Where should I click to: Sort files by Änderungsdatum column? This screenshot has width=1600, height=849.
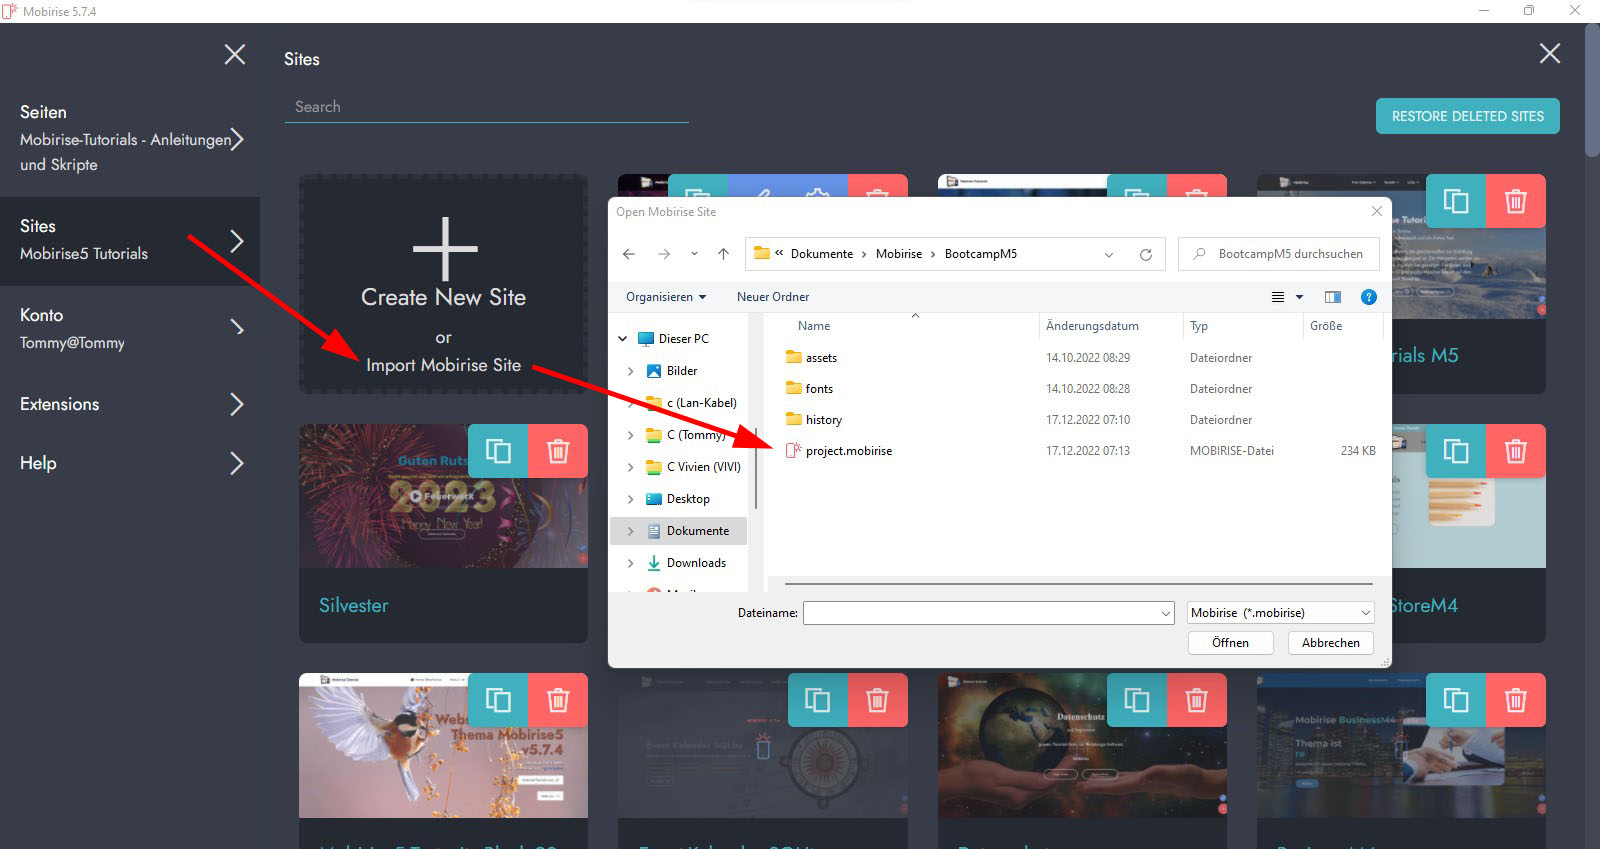point(1092,326)
